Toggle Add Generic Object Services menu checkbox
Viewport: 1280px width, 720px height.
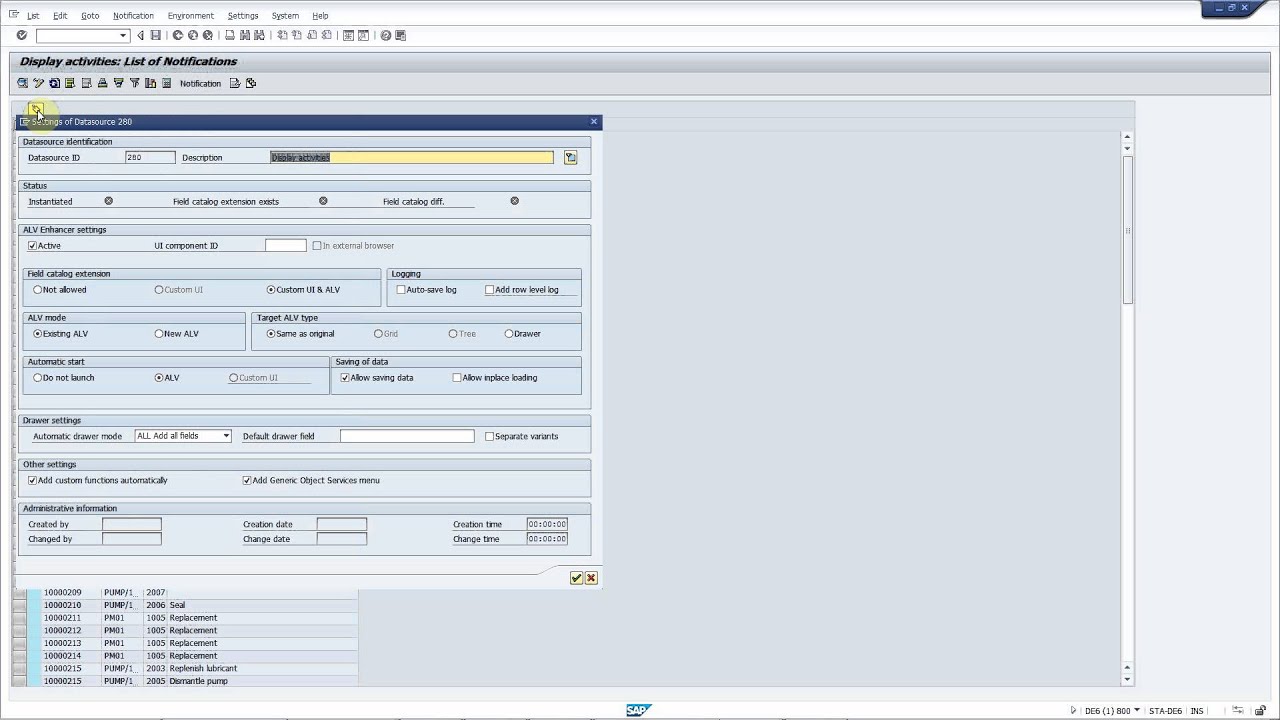(x=247, y=480)
